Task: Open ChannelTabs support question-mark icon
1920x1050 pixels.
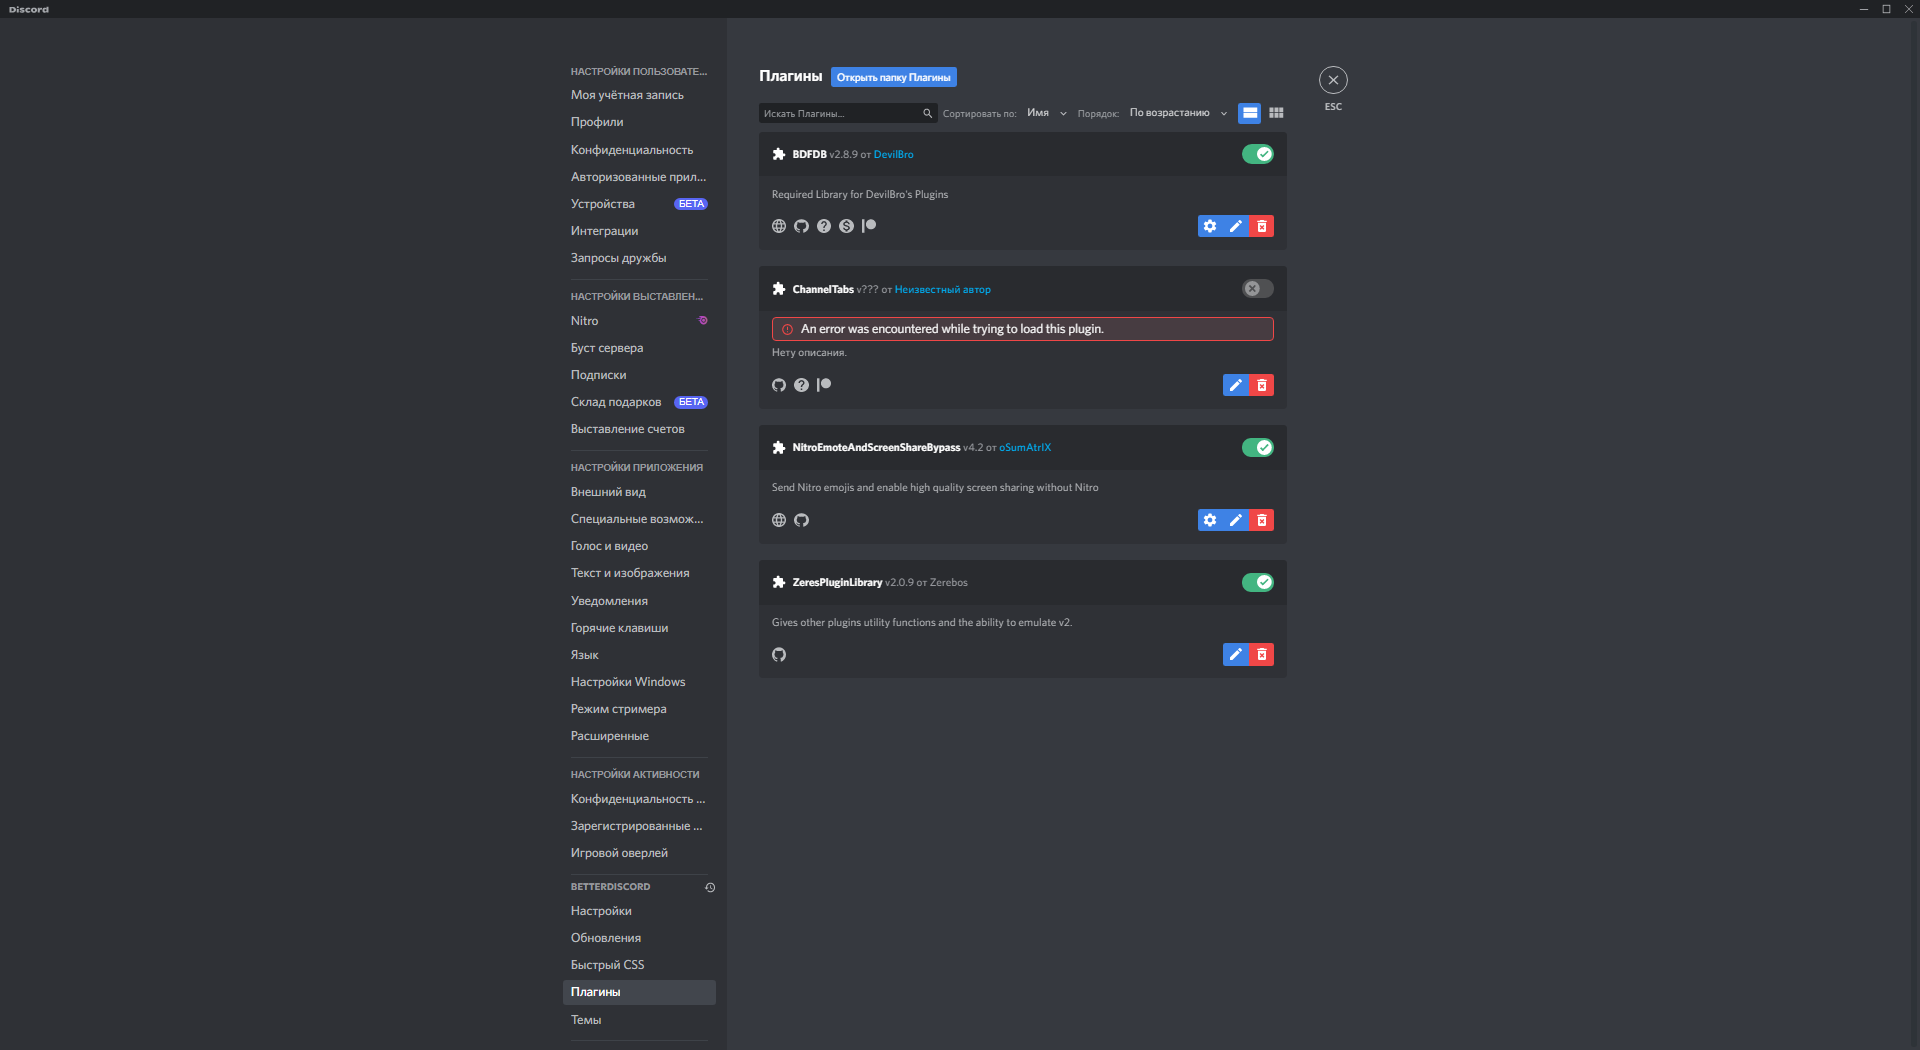Action: [x=801, y=385]
